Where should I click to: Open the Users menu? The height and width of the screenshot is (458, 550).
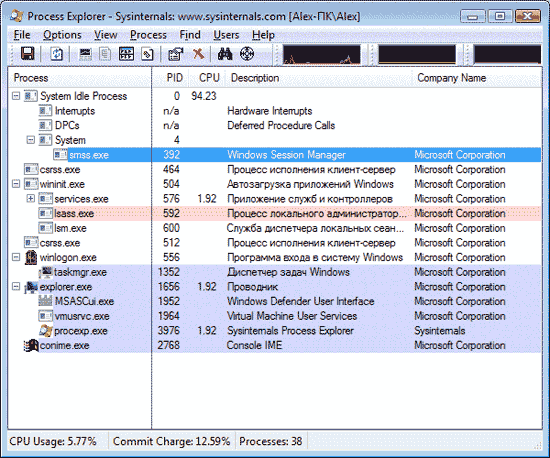pyautogui.click(x=226, y=35)
